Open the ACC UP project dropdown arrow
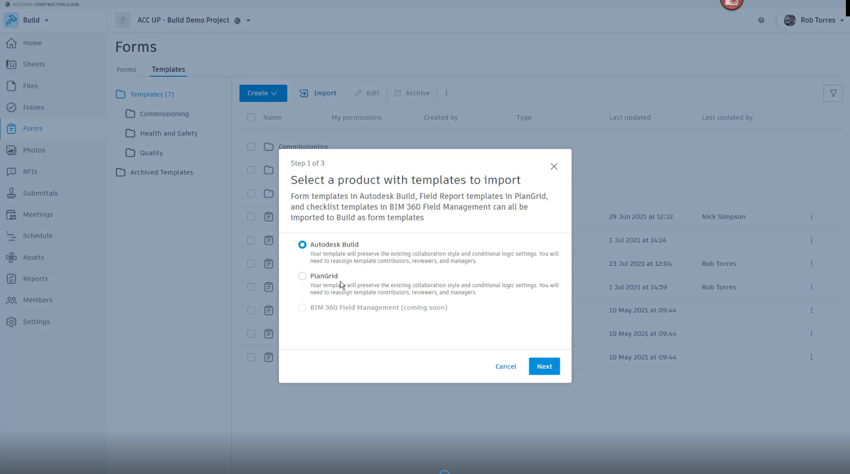The width and height of the screenshot is (850, 474). (248, 21)
